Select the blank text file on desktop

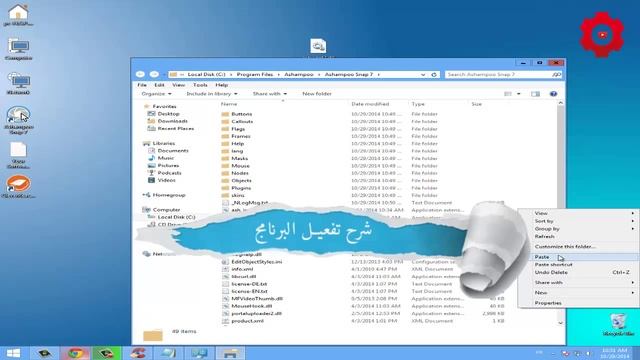click(18, 156)
